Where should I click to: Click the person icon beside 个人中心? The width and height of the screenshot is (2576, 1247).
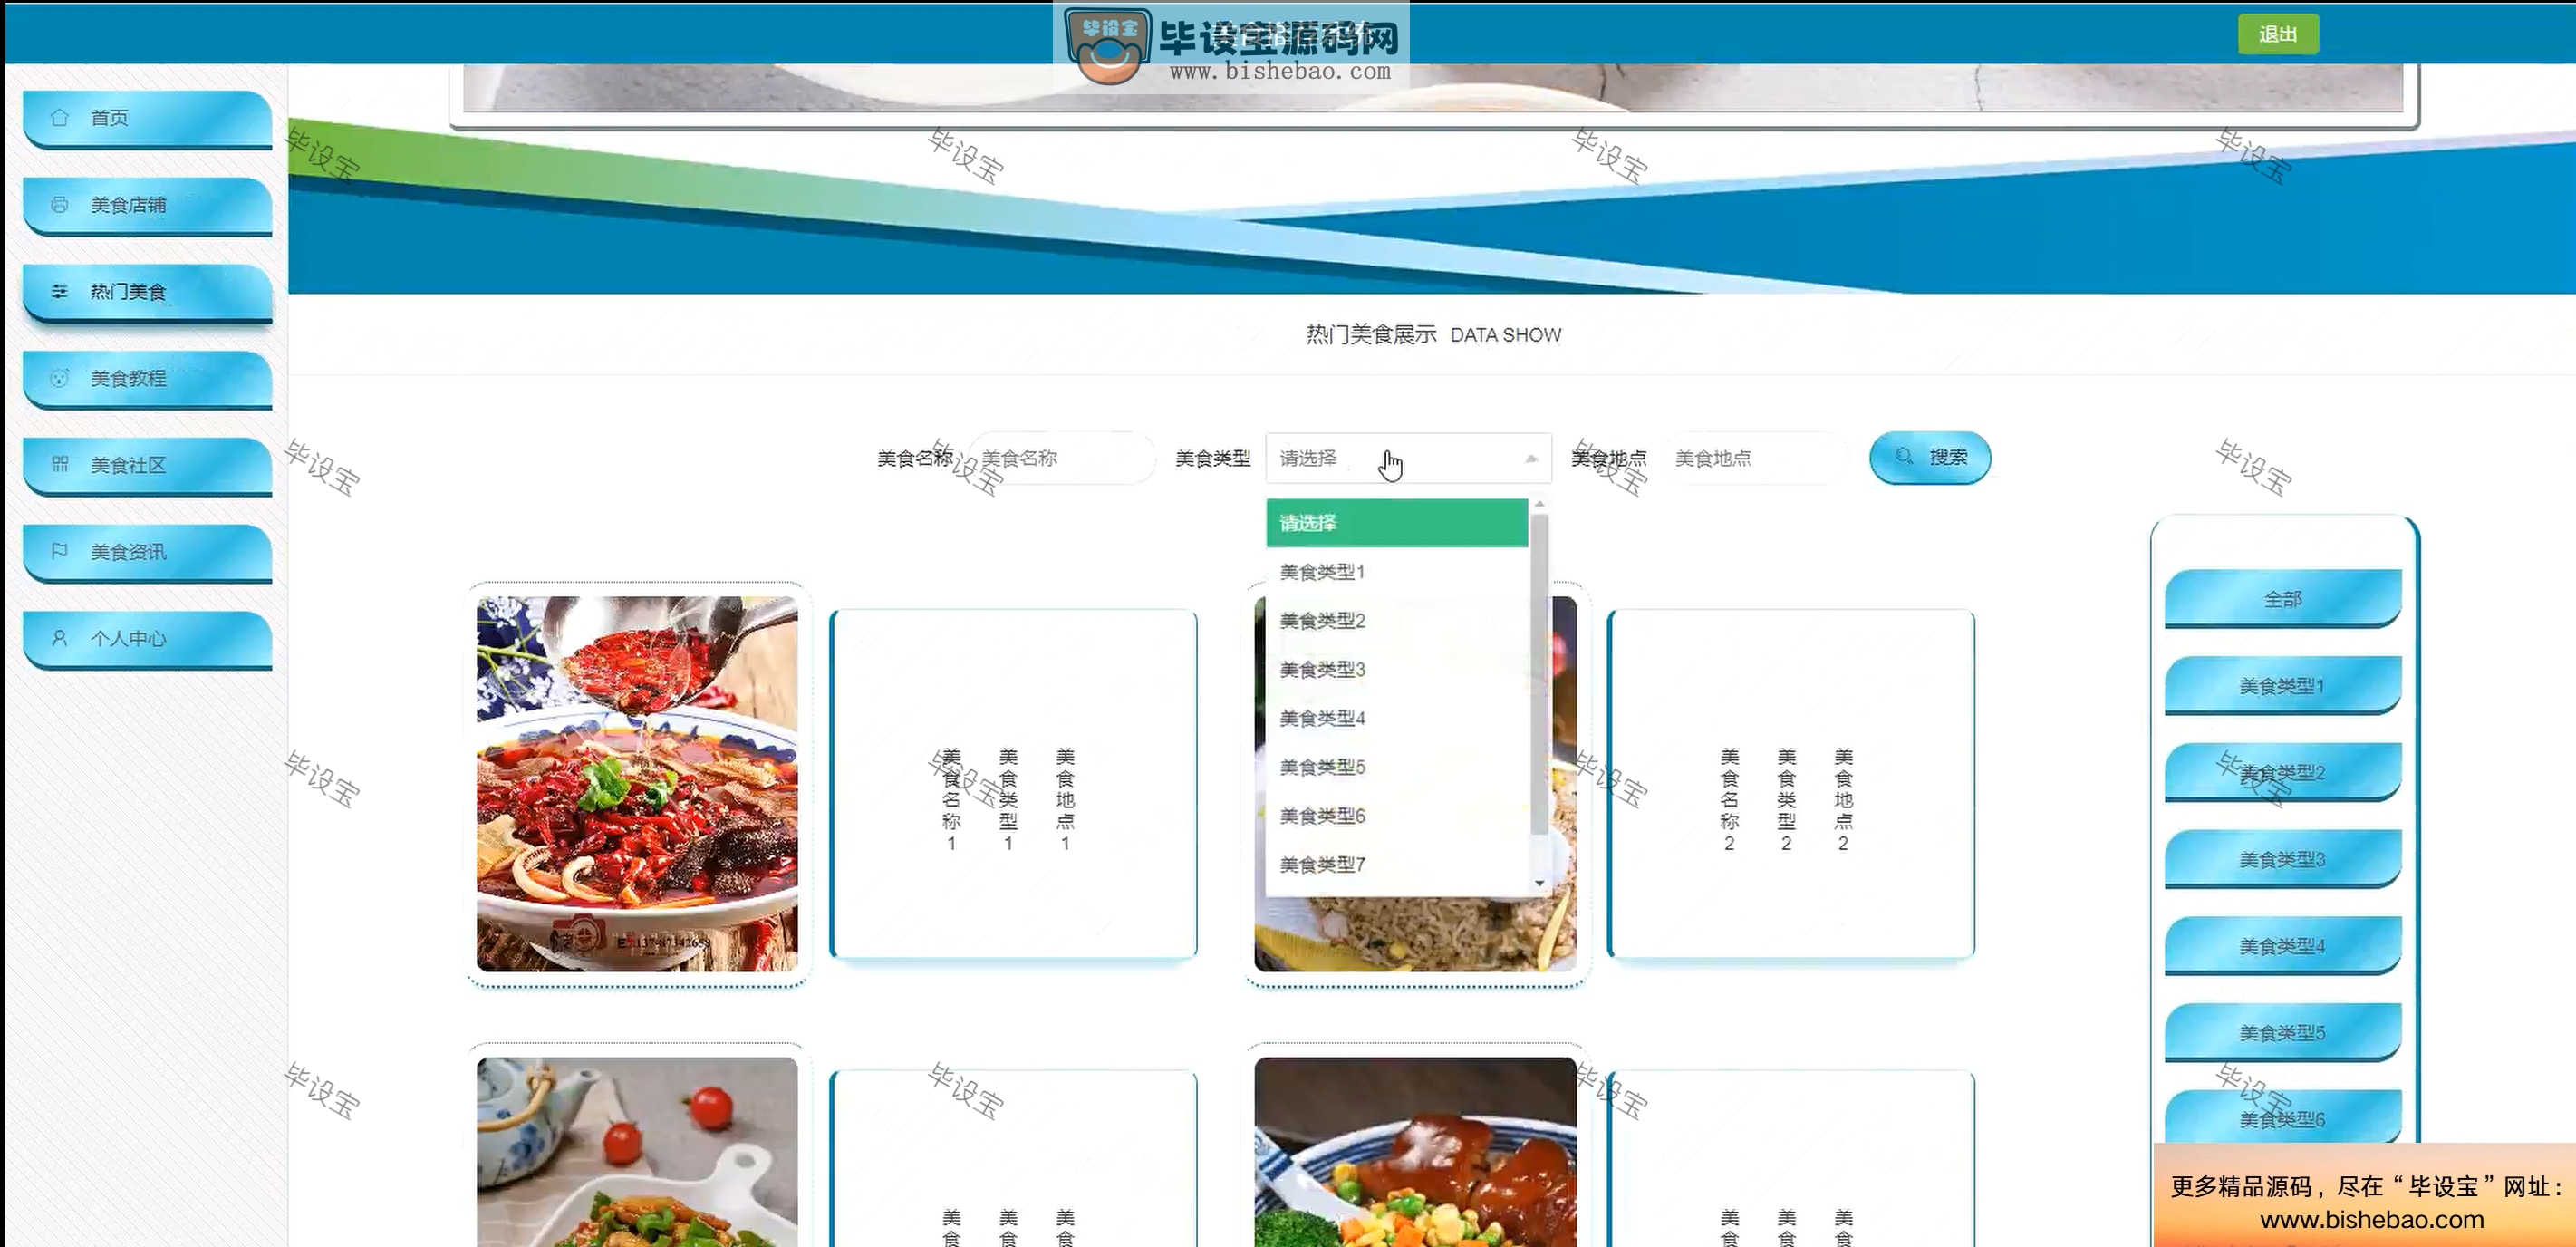tap(59, 638)
